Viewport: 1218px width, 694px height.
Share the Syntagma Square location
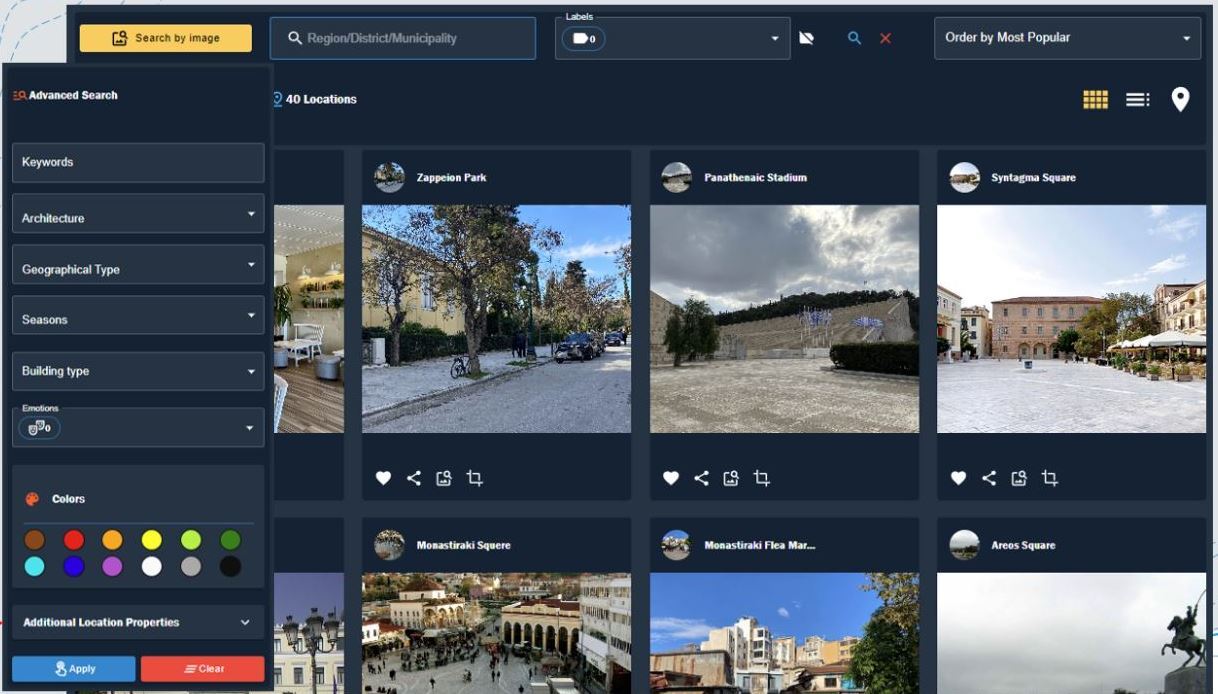[x=989, y=478]
